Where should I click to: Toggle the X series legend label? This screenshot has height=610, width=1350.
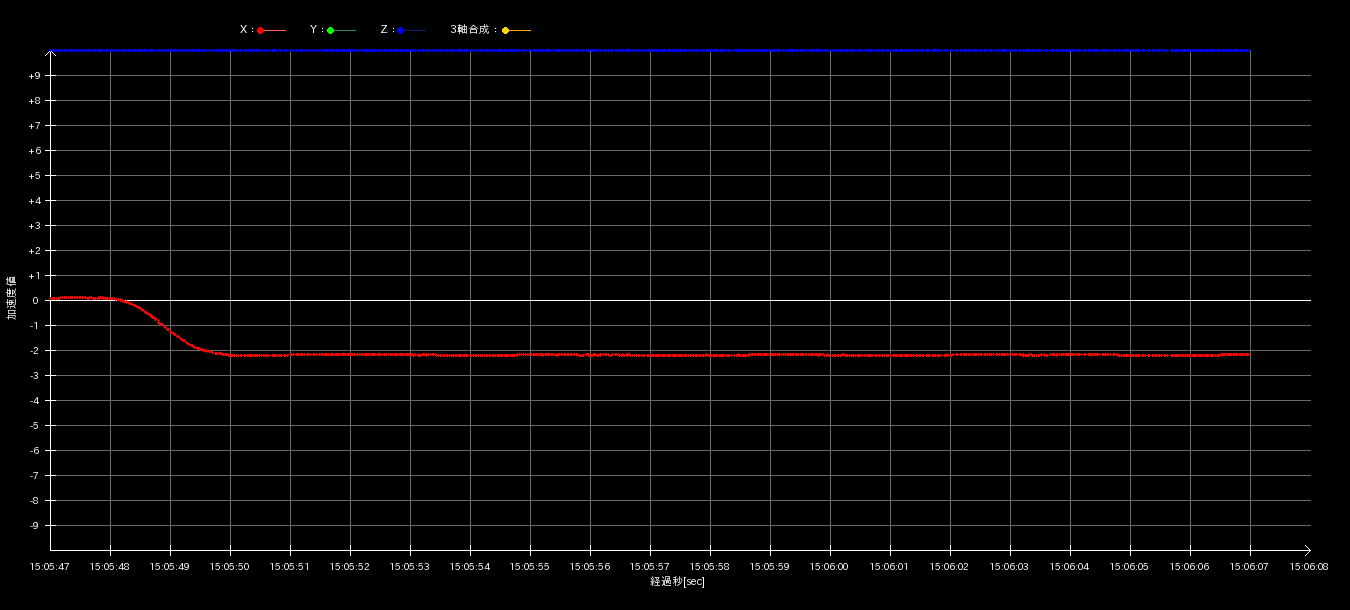point(244,30)
